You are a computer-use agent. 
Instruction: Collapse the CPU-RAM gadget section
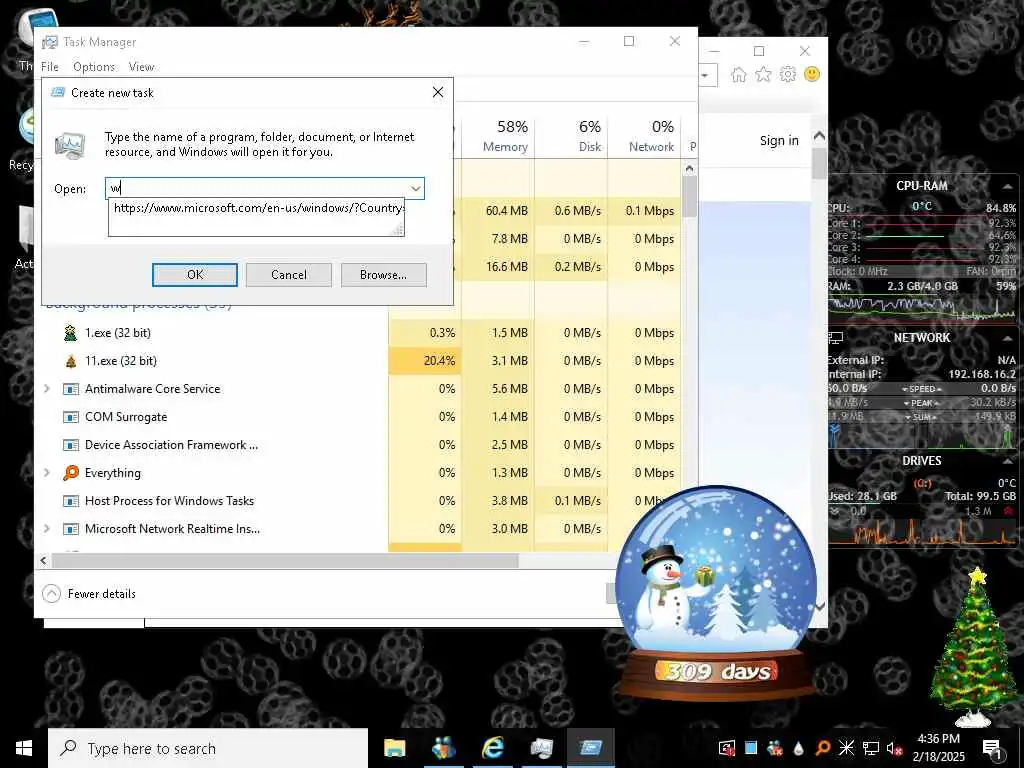click(1008, 186)
